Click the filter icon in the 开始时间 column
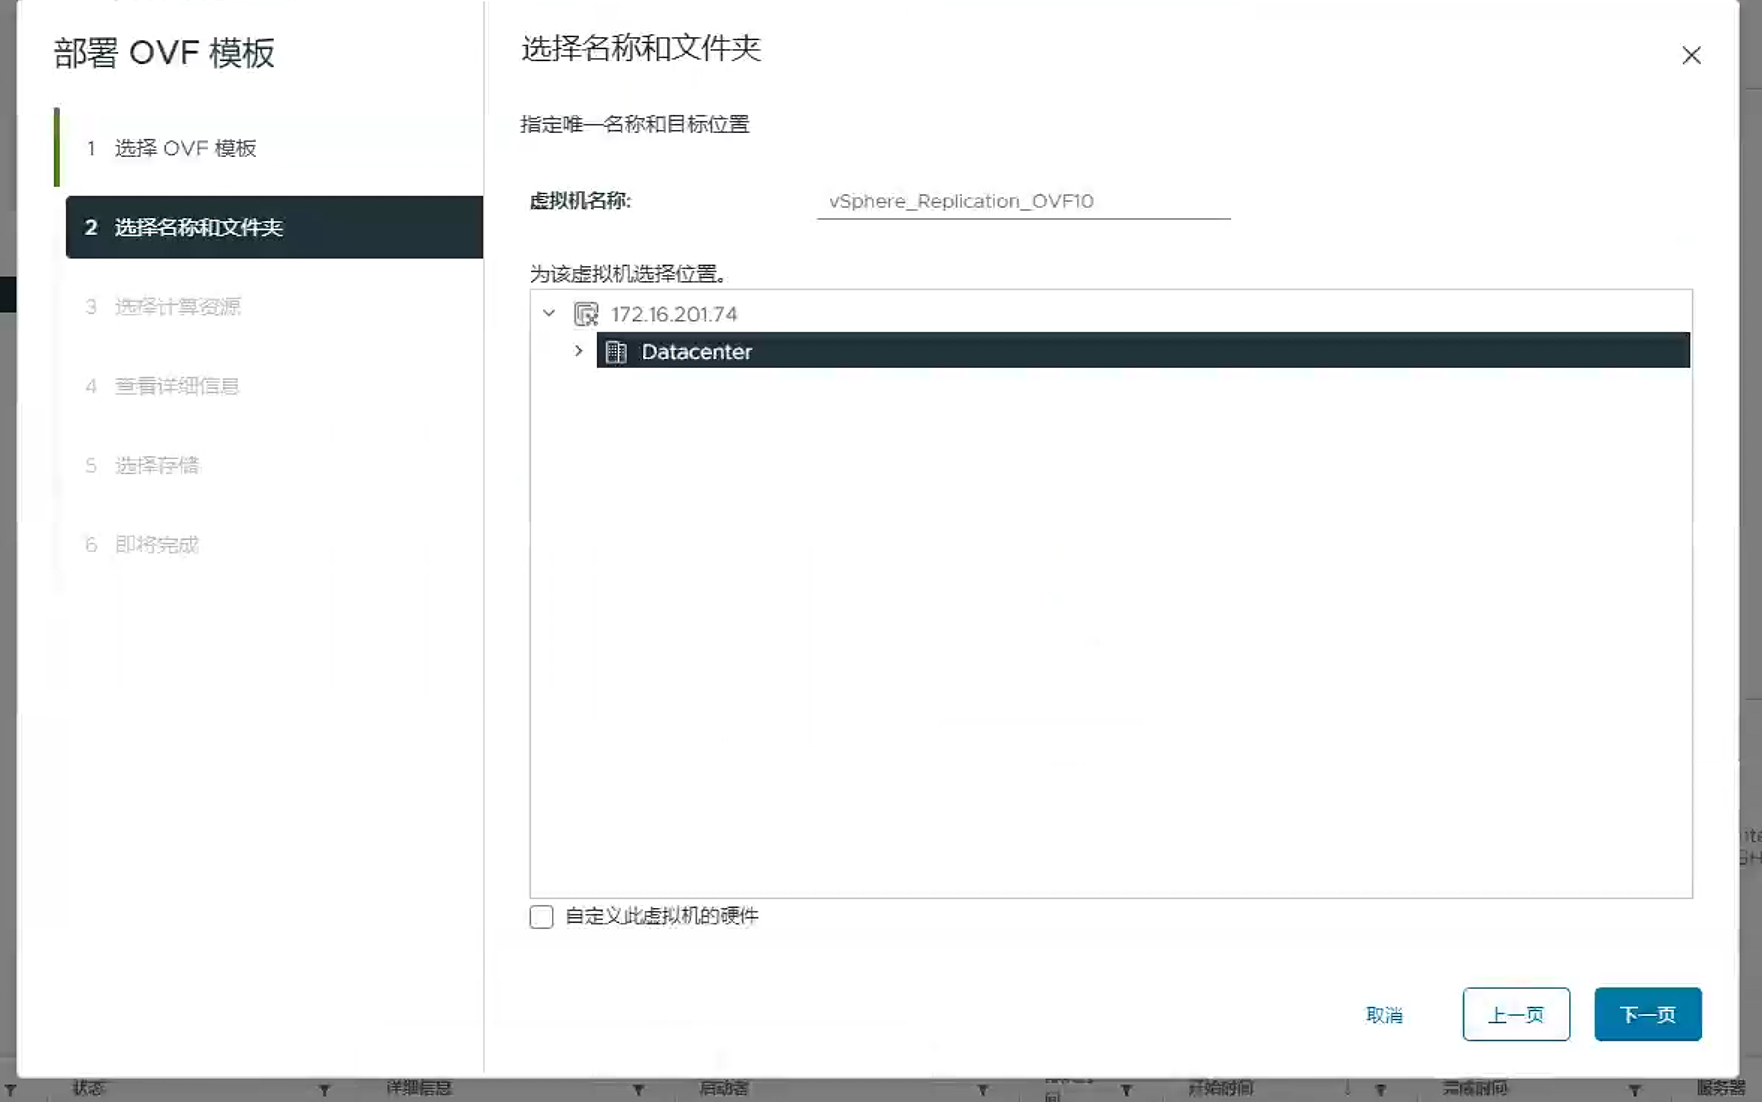 point(1380,1090)
